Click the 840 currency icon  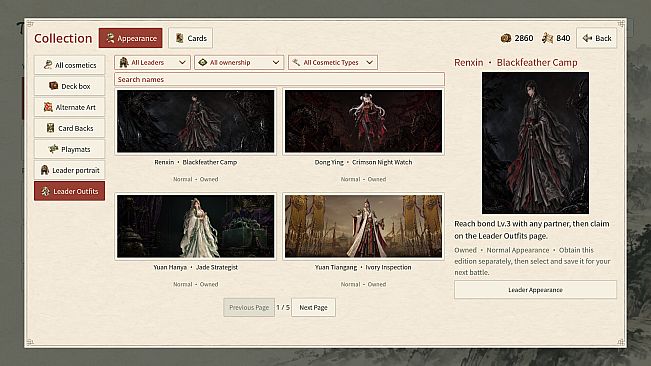click(x=547, y=38)
